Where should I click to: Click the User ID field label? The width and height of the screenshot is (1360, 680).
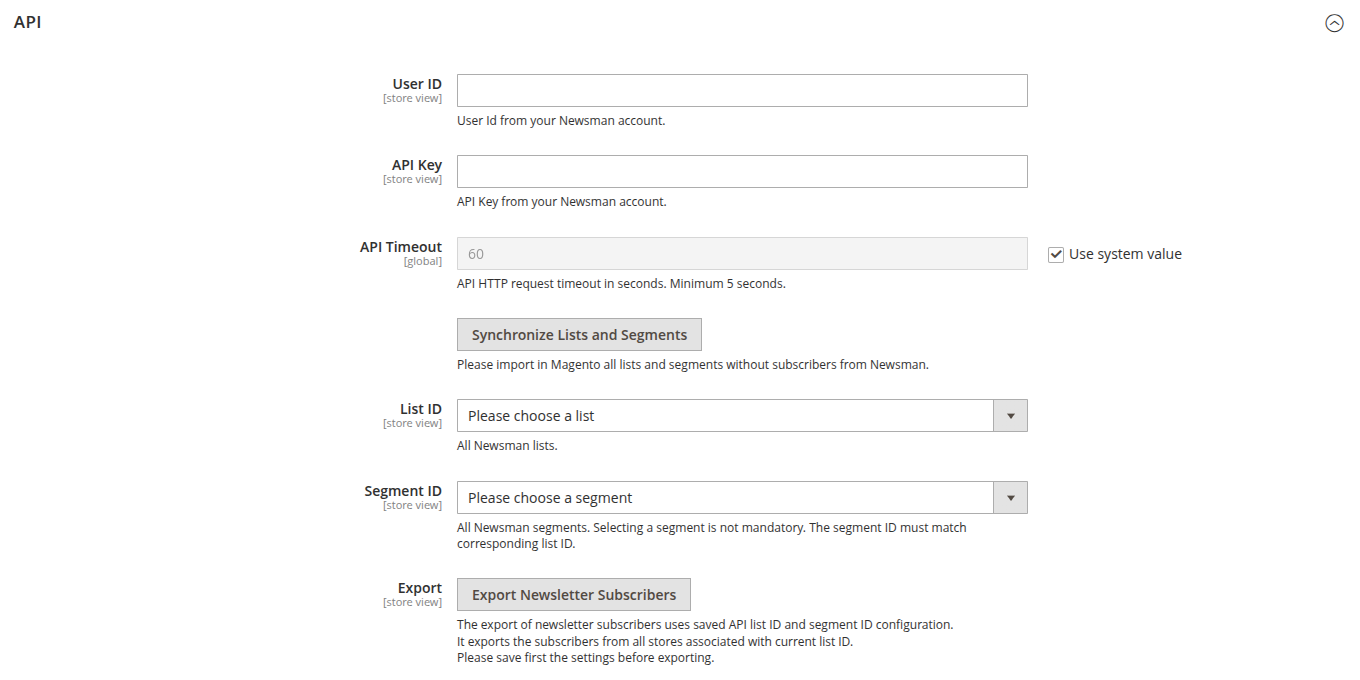point(416,84)
